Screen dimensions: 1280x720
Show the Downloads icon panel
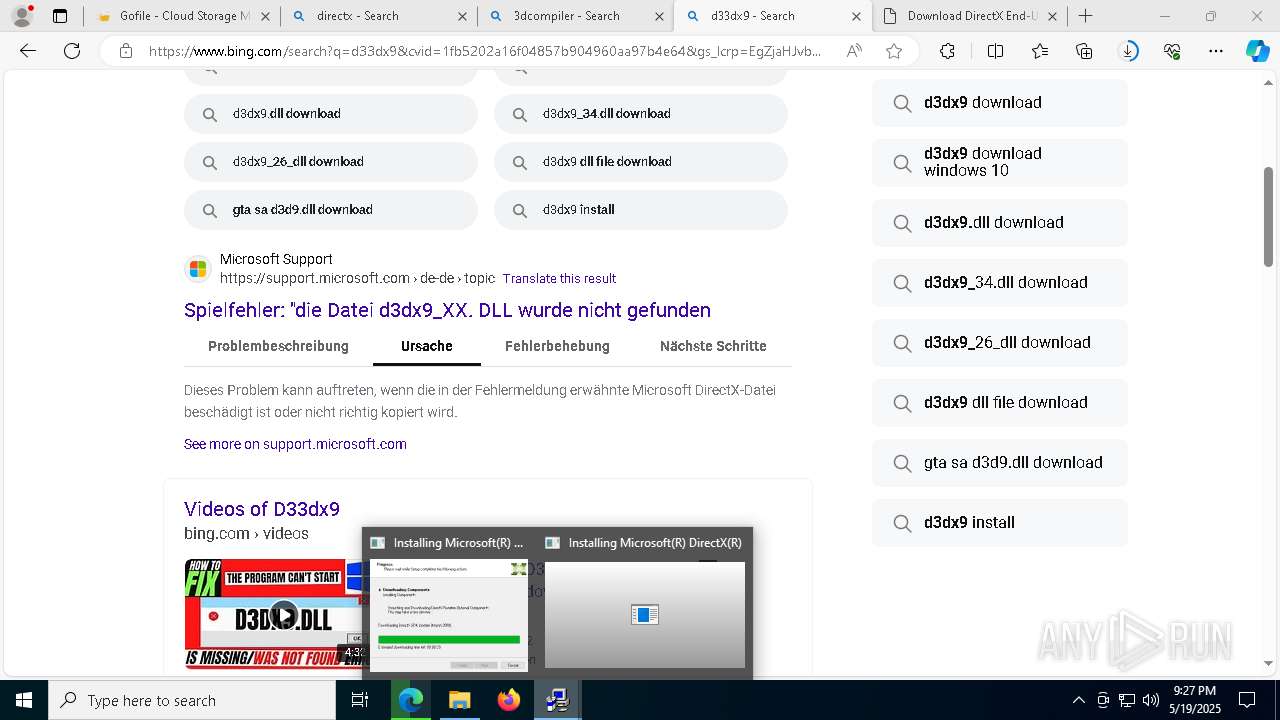(x=1128, y=51)
